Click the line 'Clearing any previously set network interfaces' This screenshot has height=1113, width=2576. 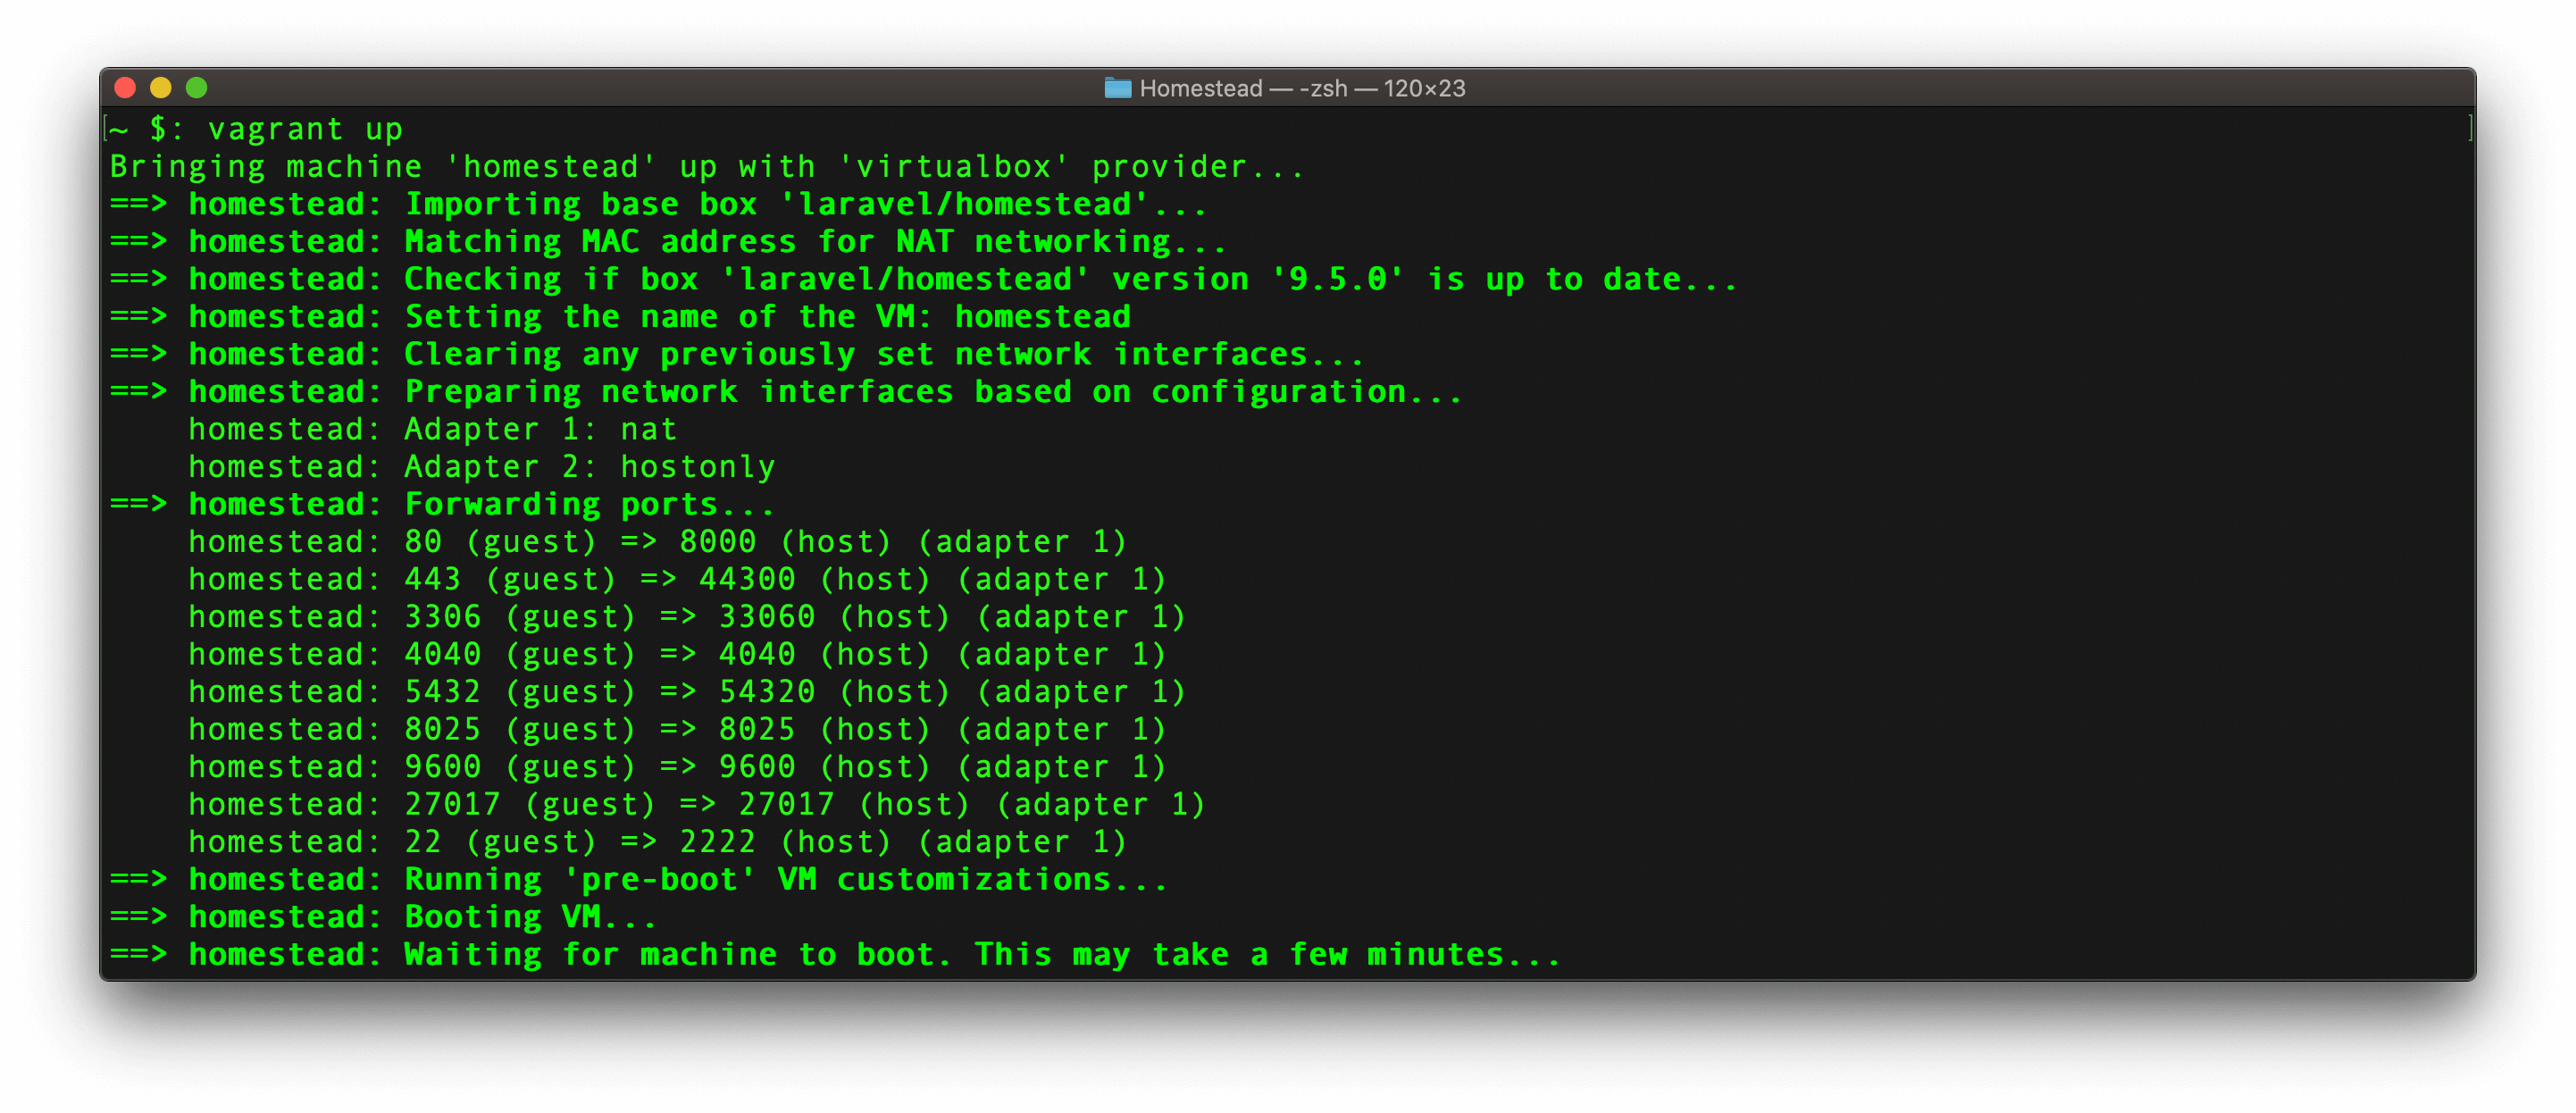point(737,354)
